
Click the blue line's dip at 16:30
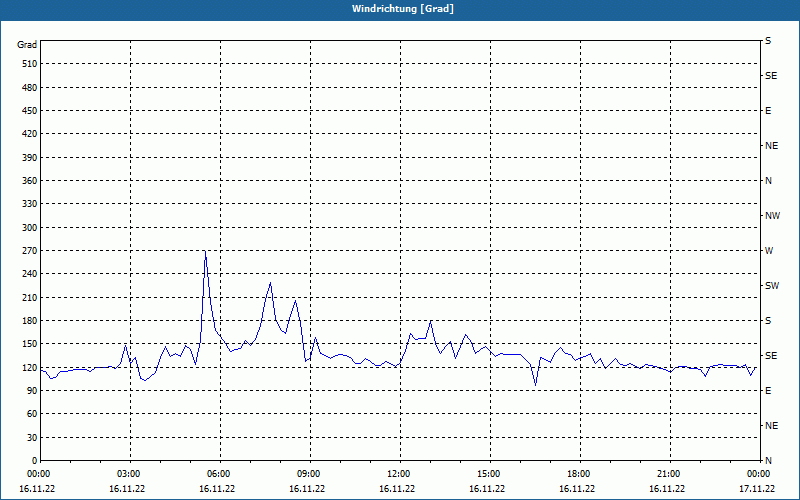tap(535, 386)
